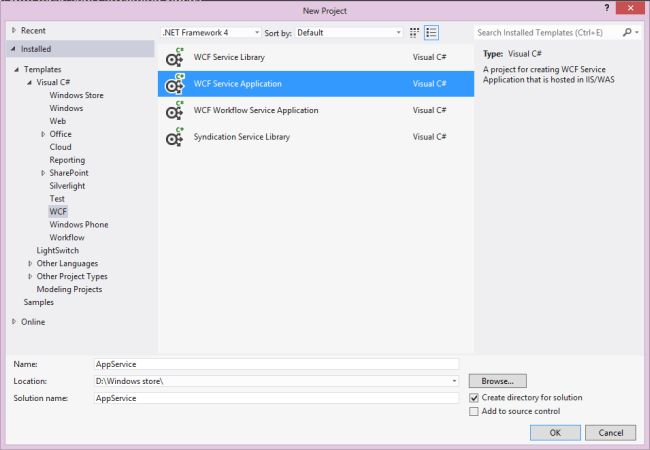Click the selected WCF Service Application name

coord(238,84)
